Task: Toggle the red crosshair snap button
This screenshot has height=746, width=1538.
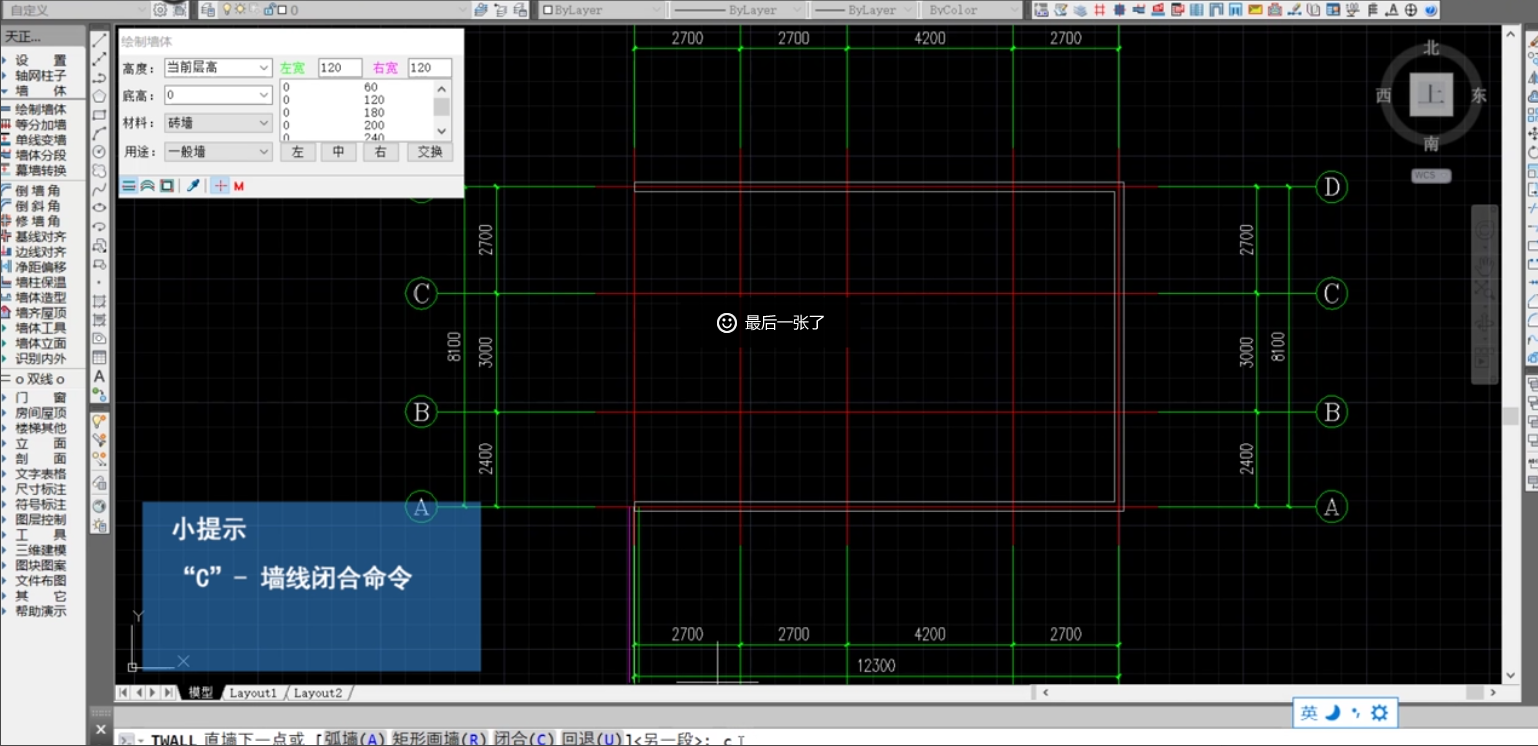Action: click(220, 186)
